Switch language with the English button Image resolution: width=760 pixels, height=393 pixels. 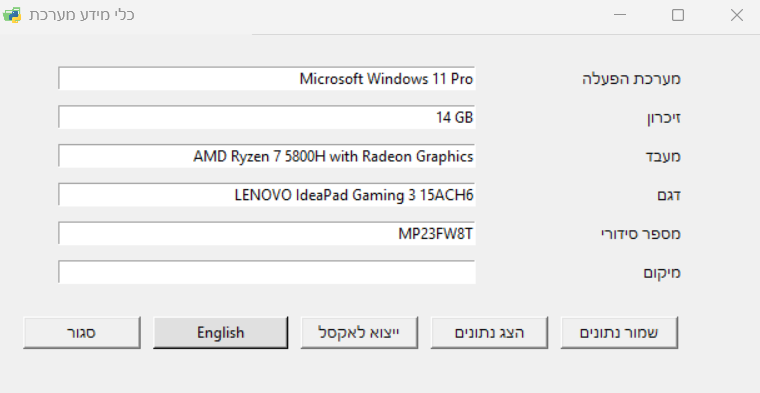[221, 333]
